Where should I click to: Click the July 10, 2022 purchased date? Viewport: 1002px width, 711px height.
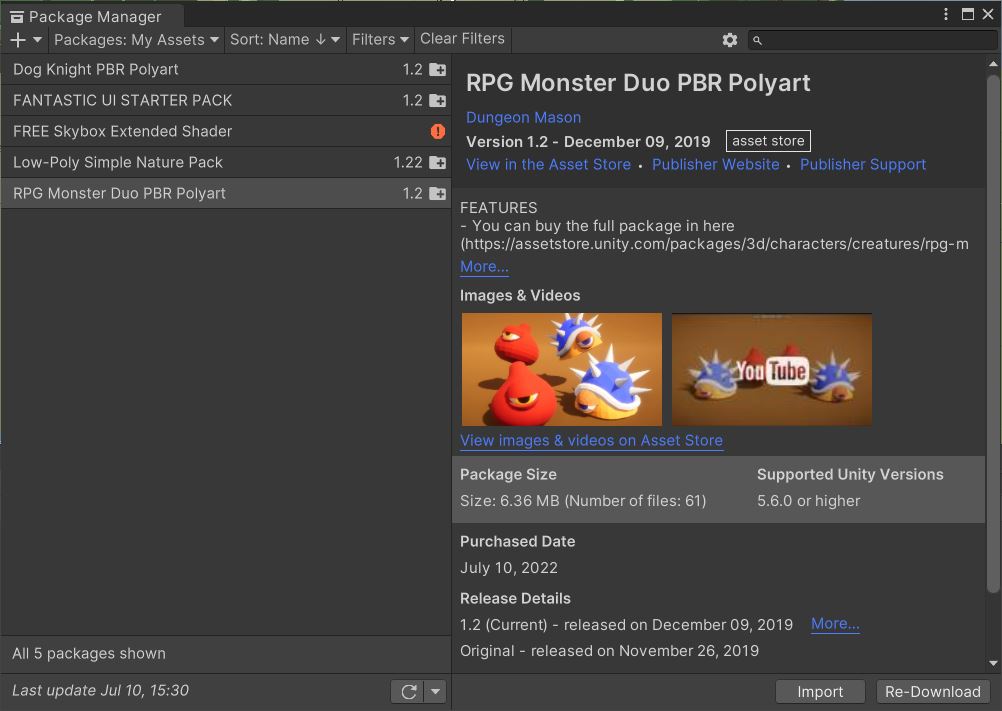click(x=509, y=568)
